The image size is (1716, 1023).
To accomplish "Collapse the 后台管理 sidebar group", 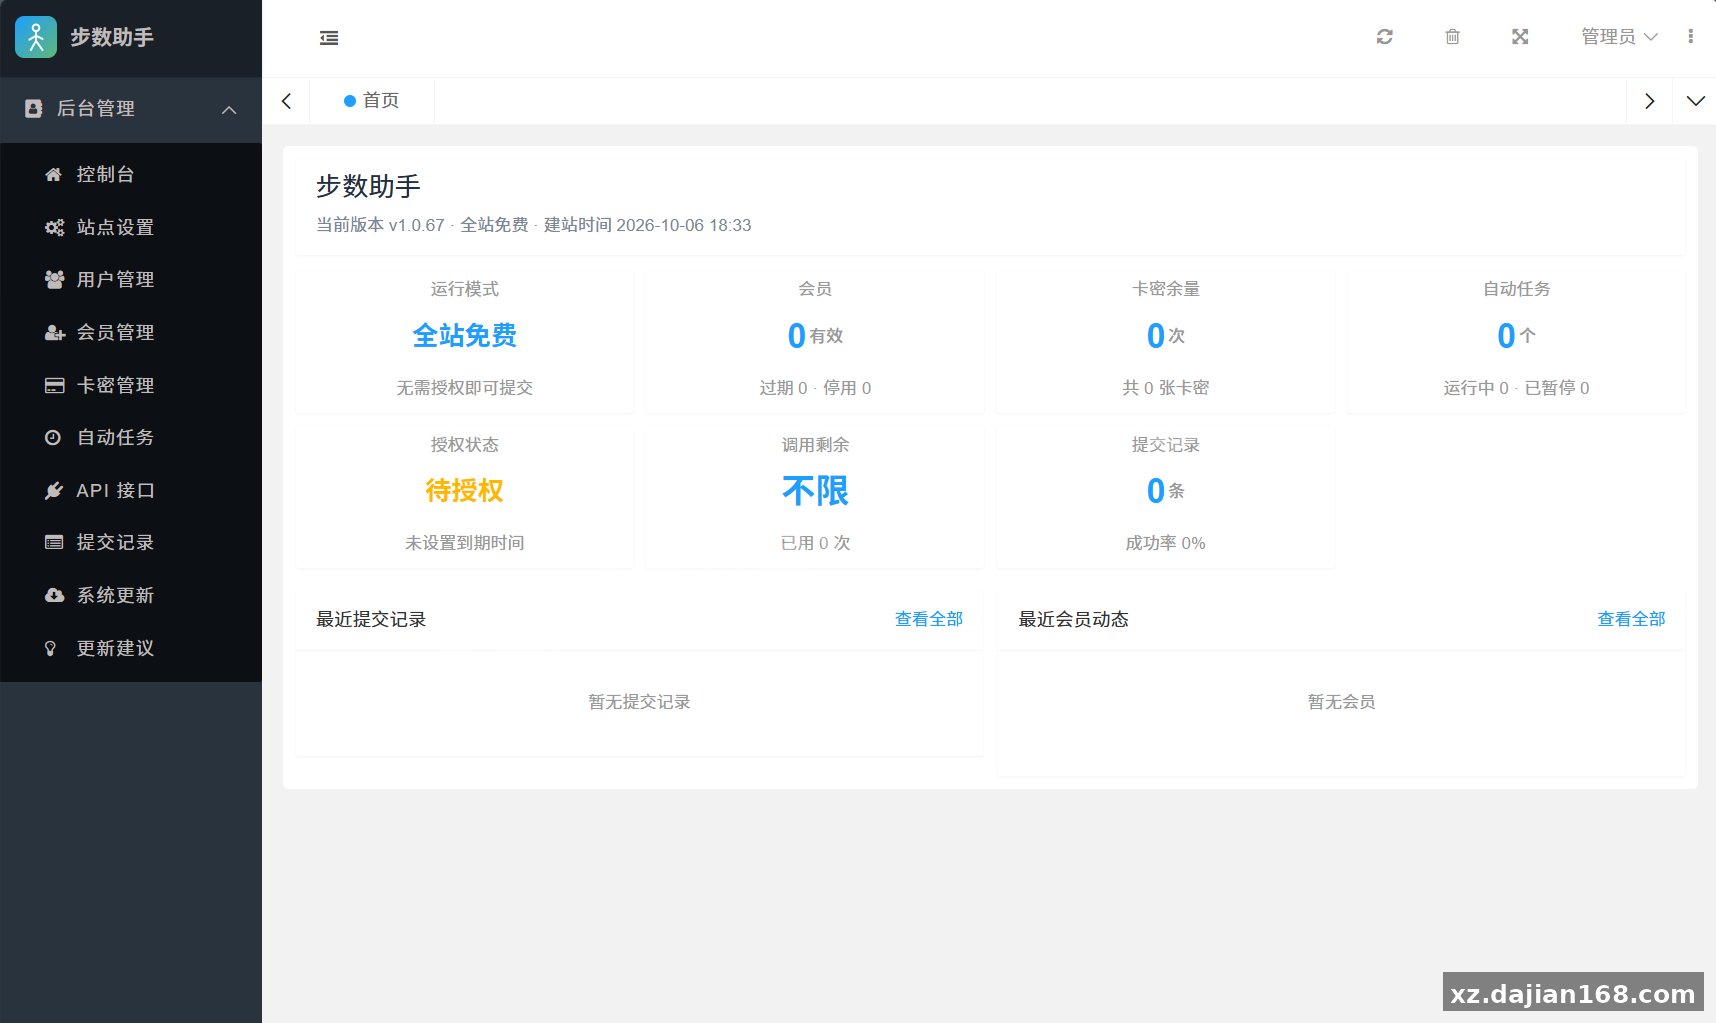I will [131, 109].
